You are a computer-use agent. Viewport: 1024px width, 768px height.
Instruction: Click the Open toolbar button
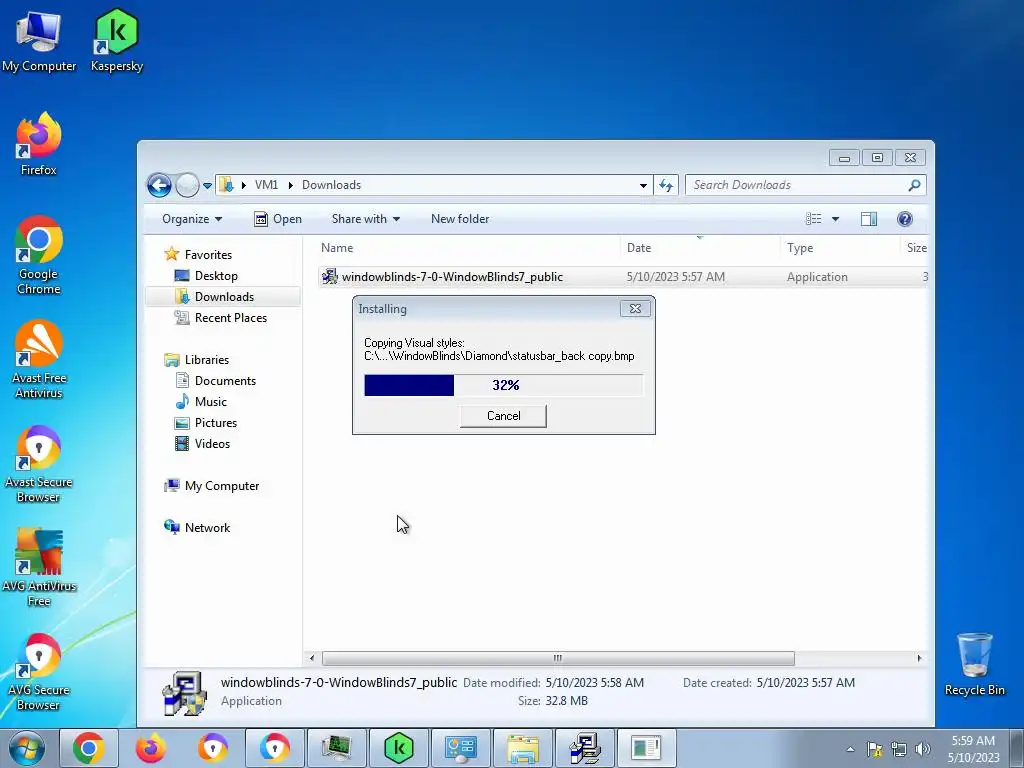(278, 219)
